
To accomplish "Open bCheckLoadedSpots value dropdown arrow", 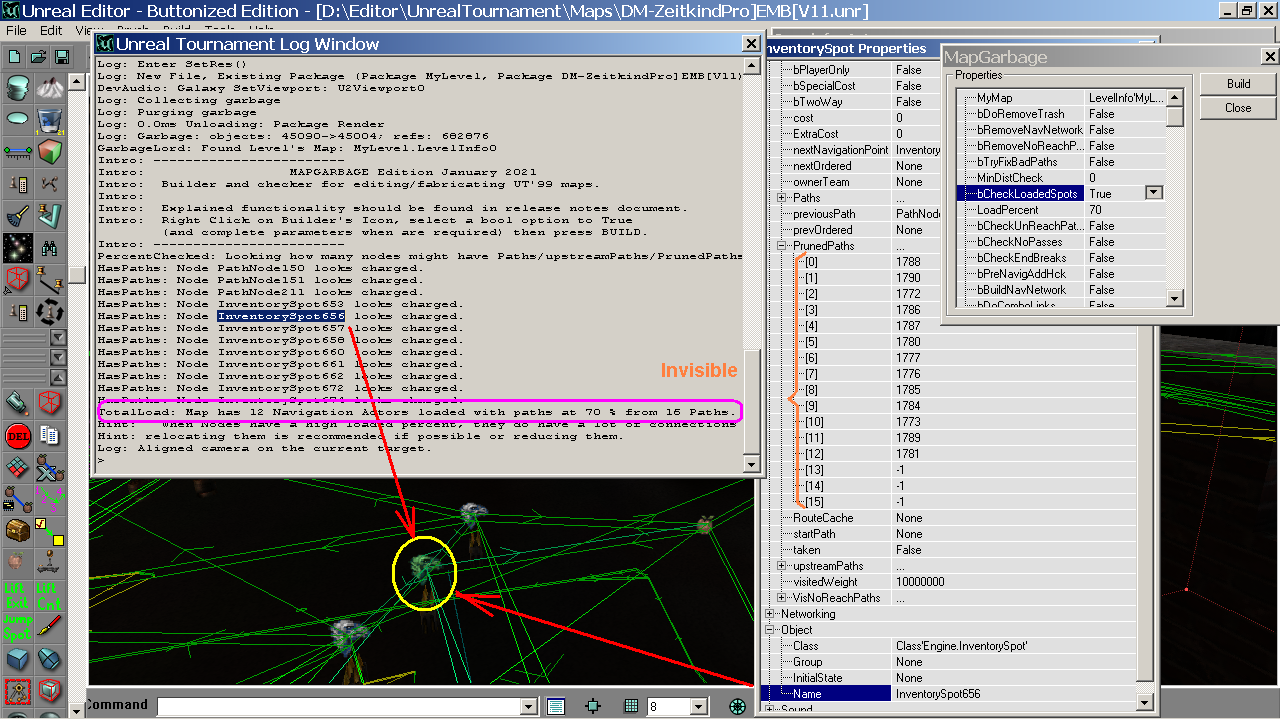I will tap(1153, 194).
